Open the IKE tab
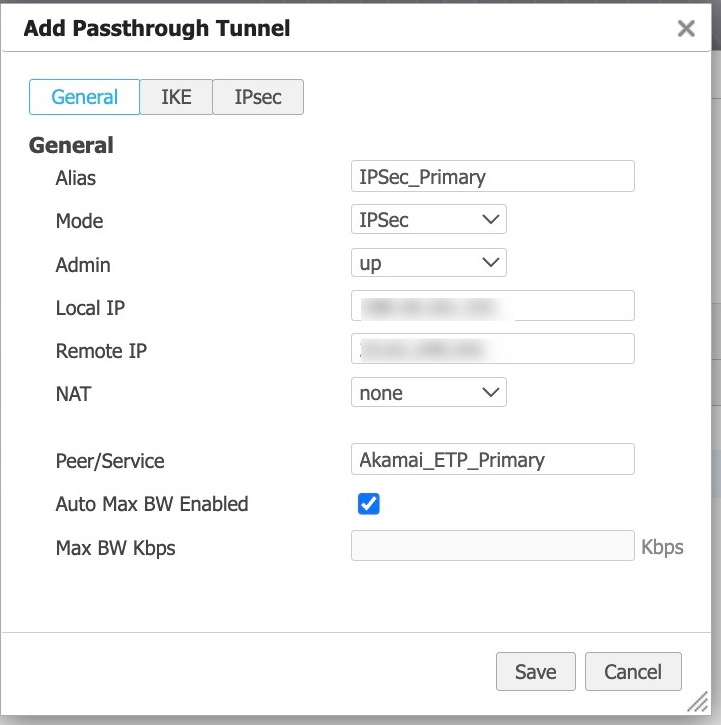This screenshot has height=725, width=721. [x=176, y=97]
